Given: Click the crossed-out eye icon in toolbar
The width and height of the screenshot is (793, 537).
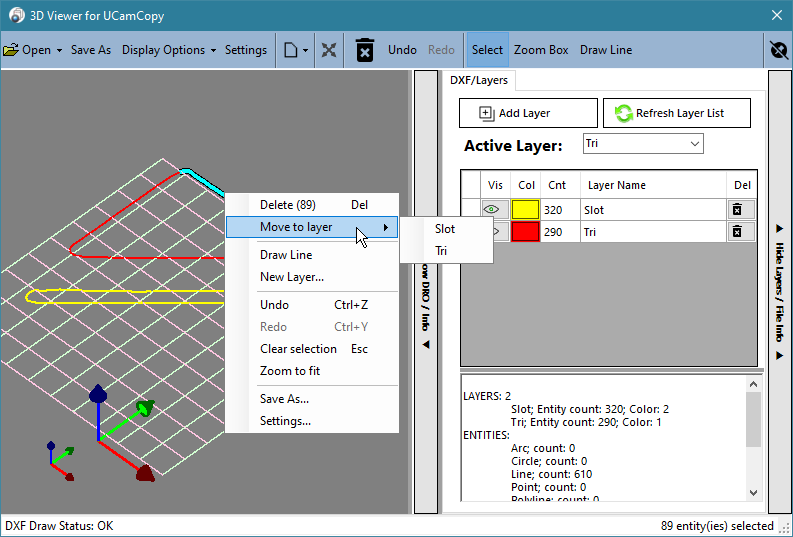Looking at the screenshot, I should pos(779,50).
